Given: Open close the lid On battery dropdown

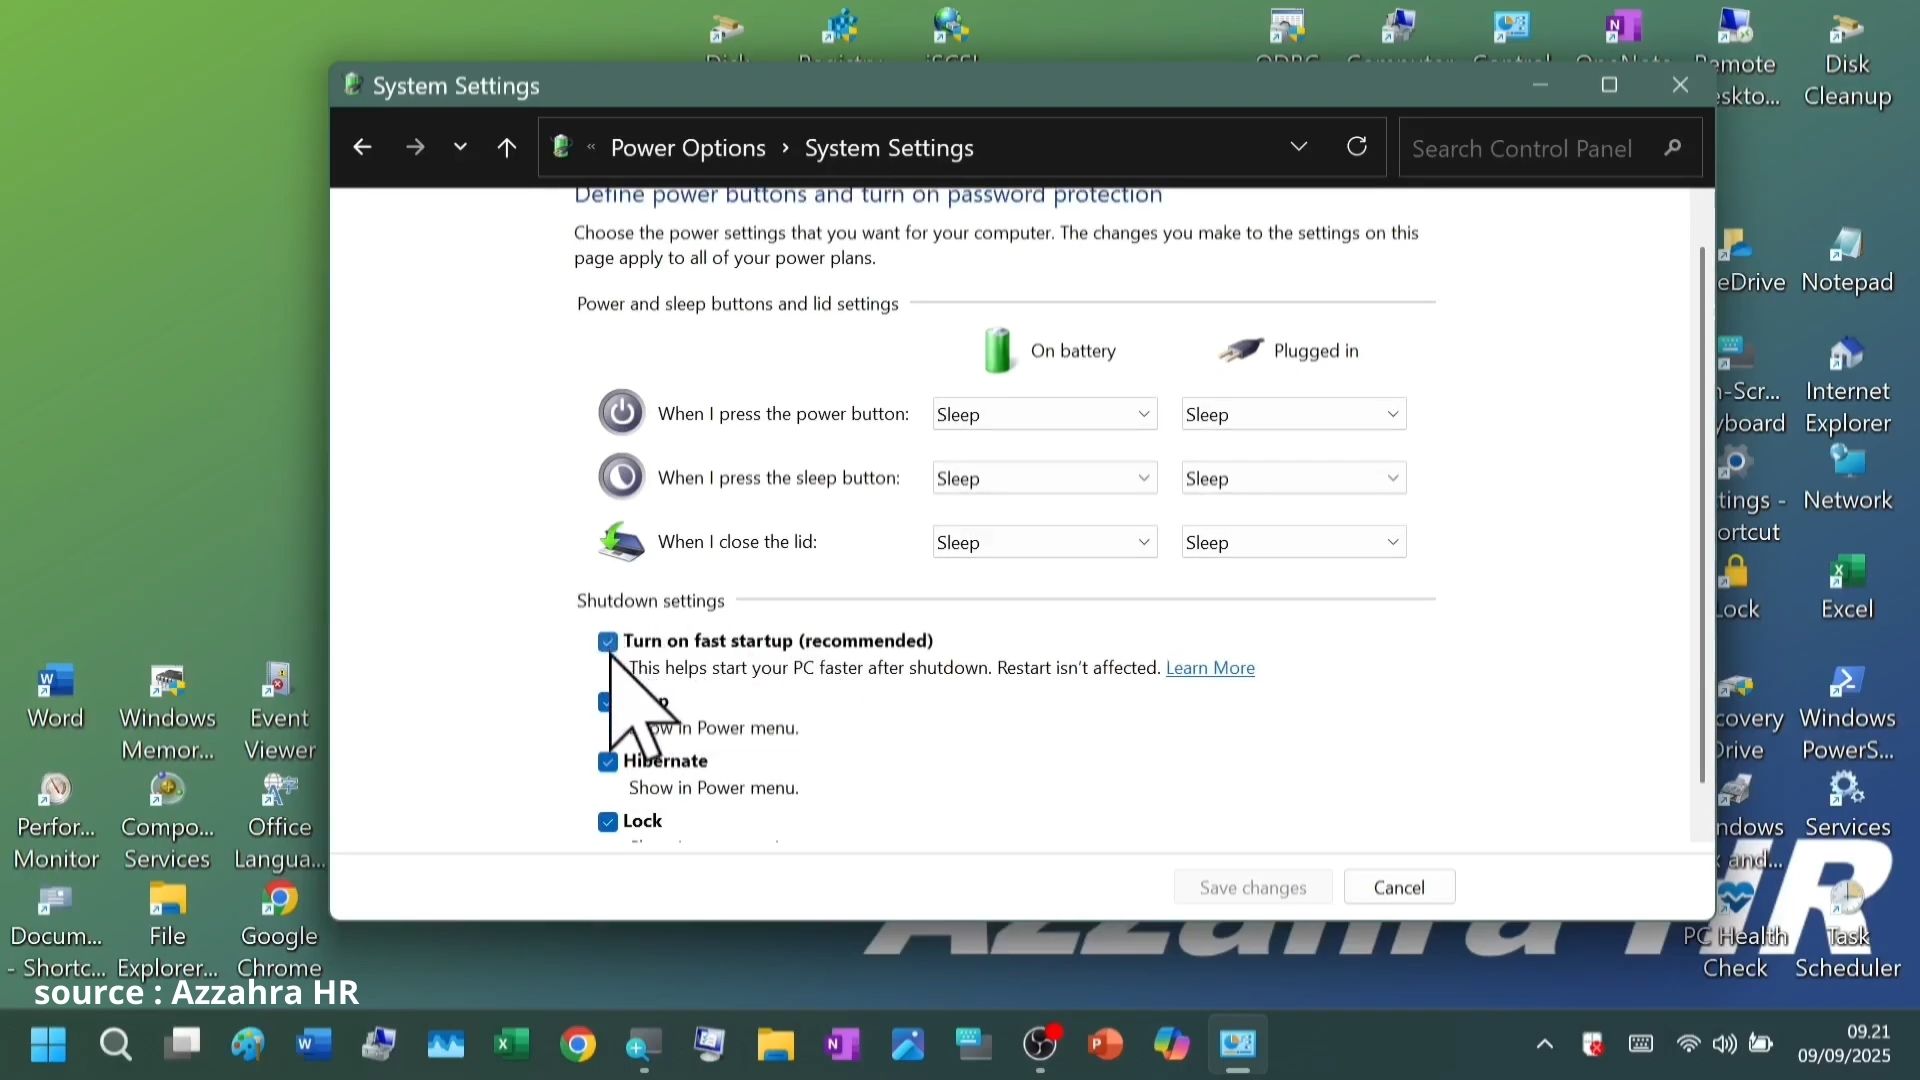Looking at the screenshot, I should (1045, 542).
